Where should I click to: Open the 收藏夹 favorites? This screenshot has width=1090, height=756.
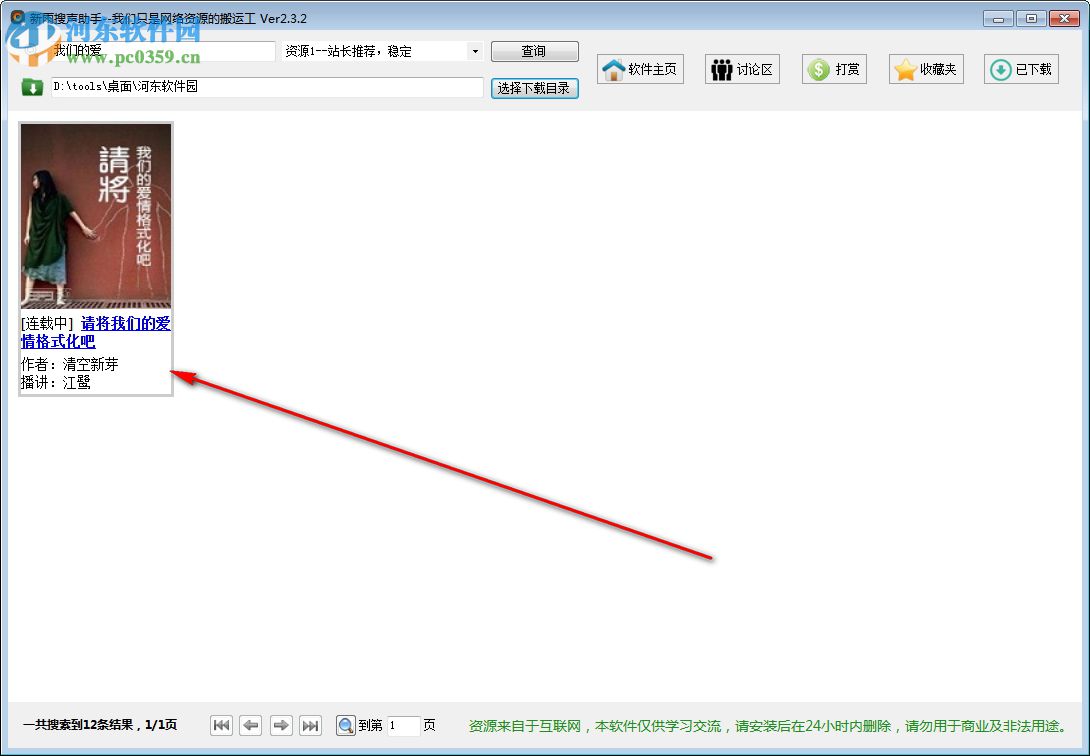926,69
